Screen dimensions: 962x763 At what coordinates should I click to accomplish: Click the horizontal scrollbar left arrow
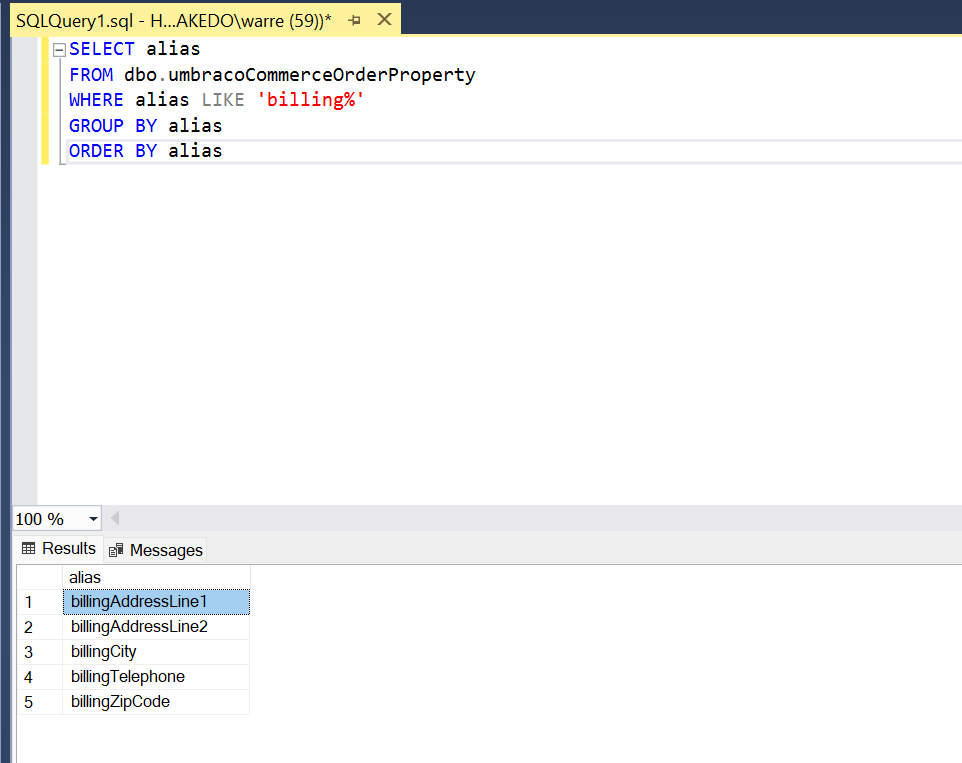pyautogui.click(x=114, y=518)
